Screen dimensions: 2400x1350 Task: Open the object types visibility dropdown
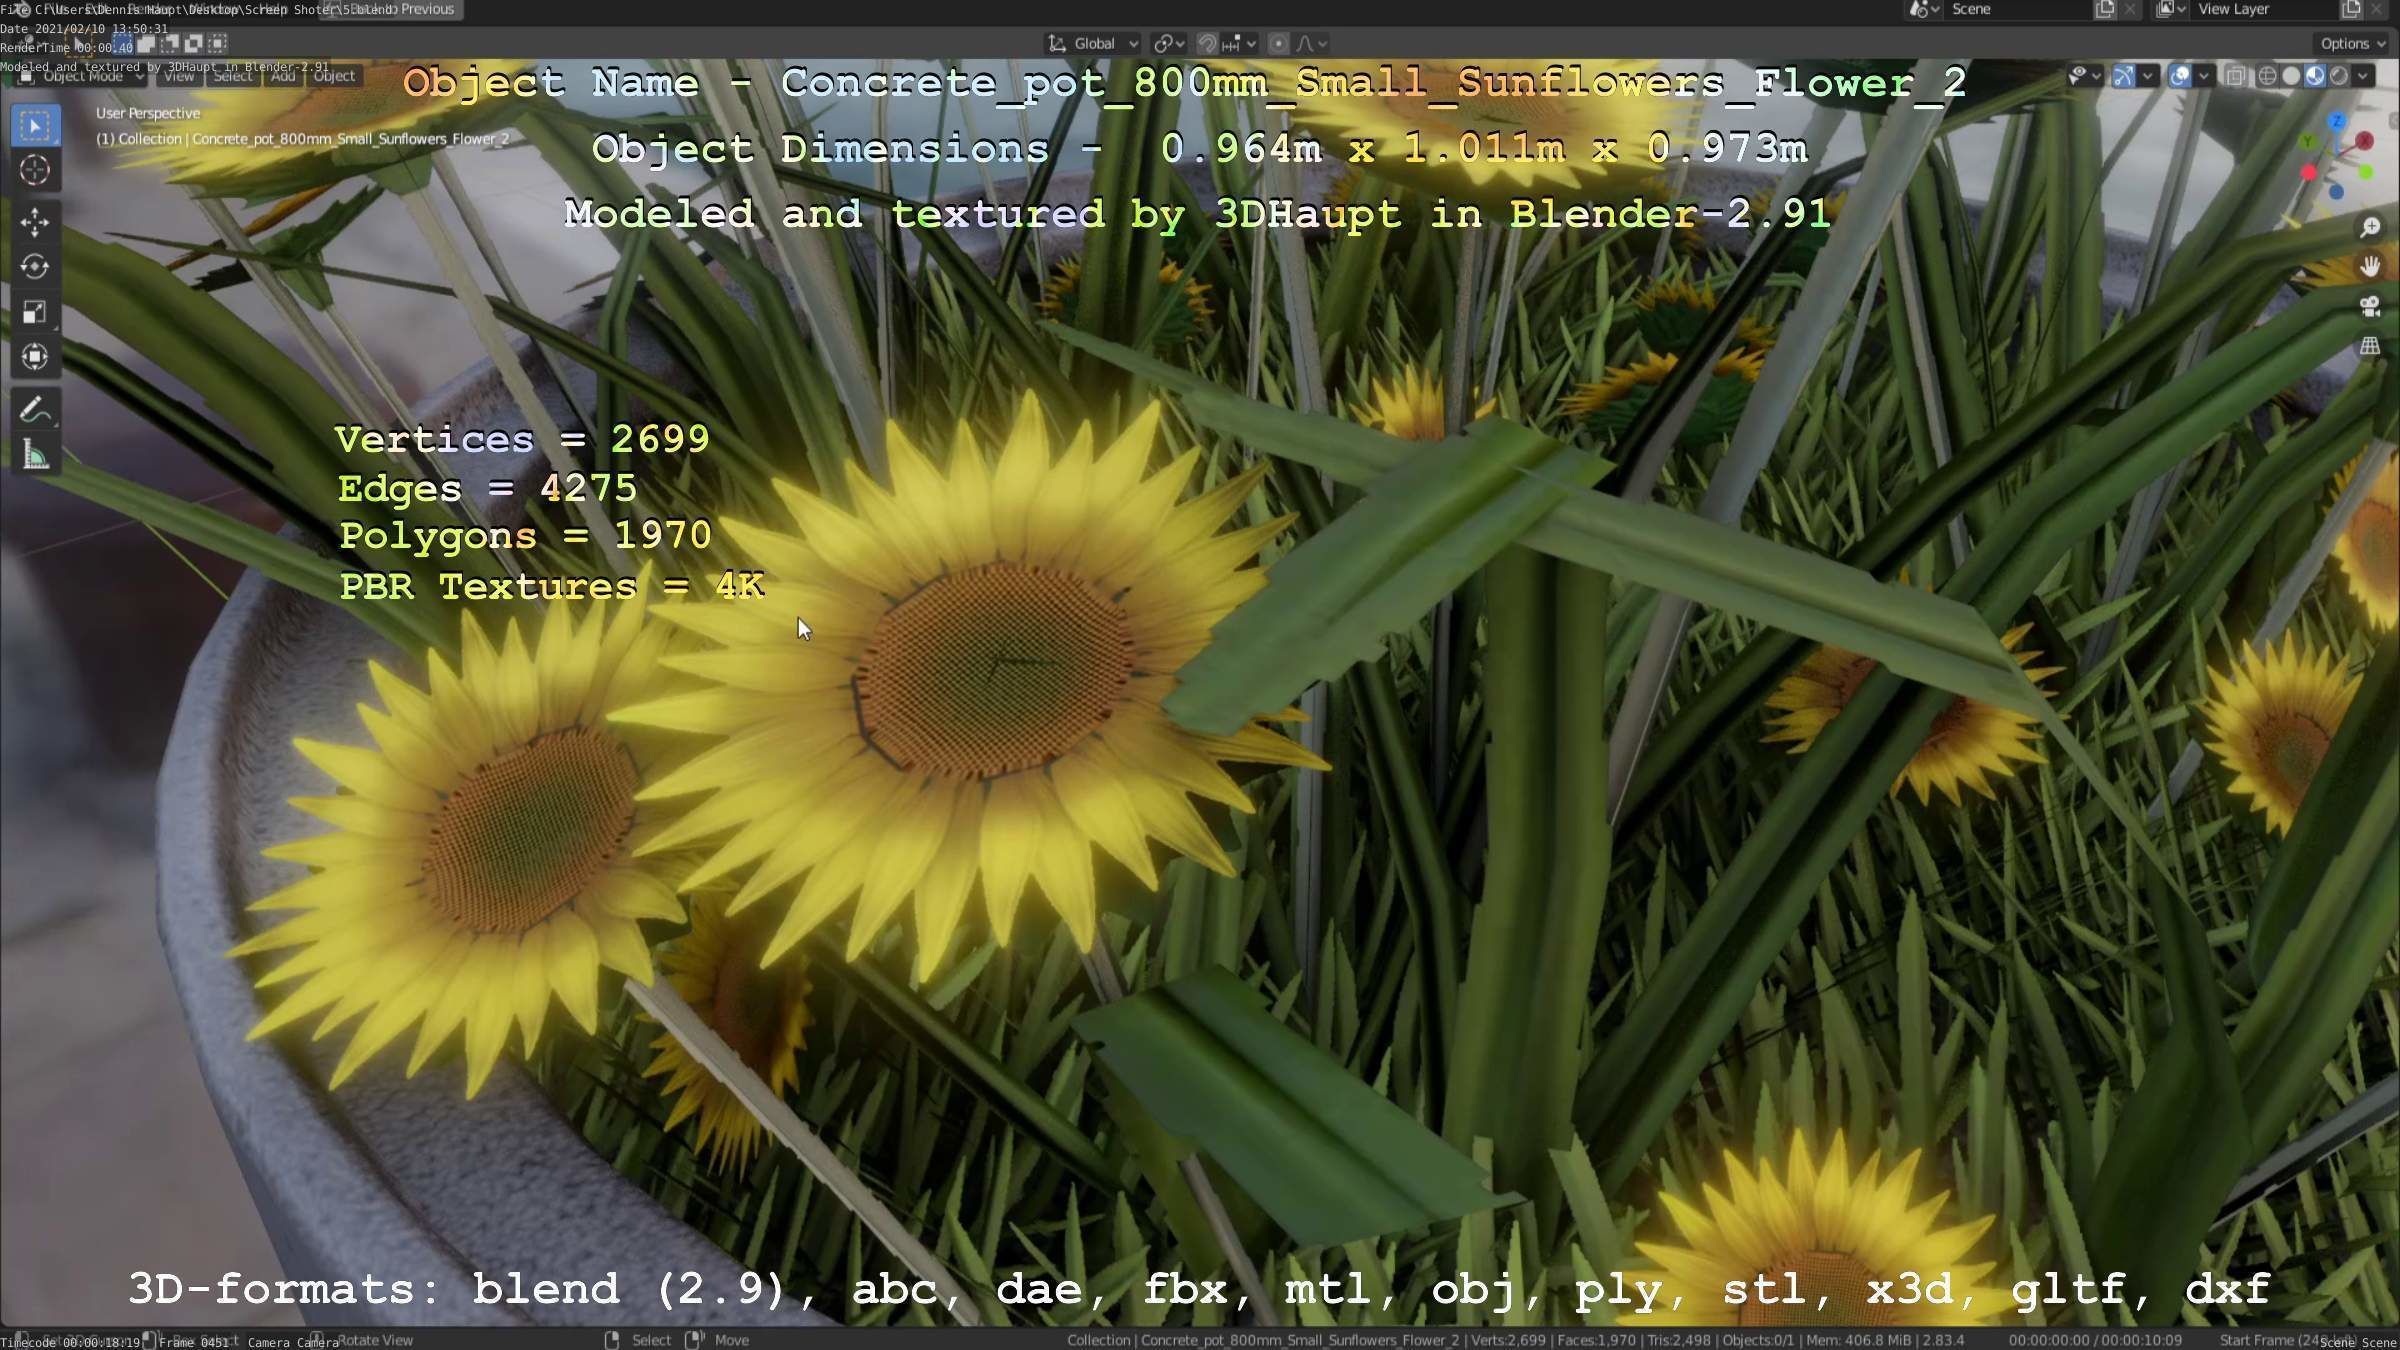[2084, 76]
